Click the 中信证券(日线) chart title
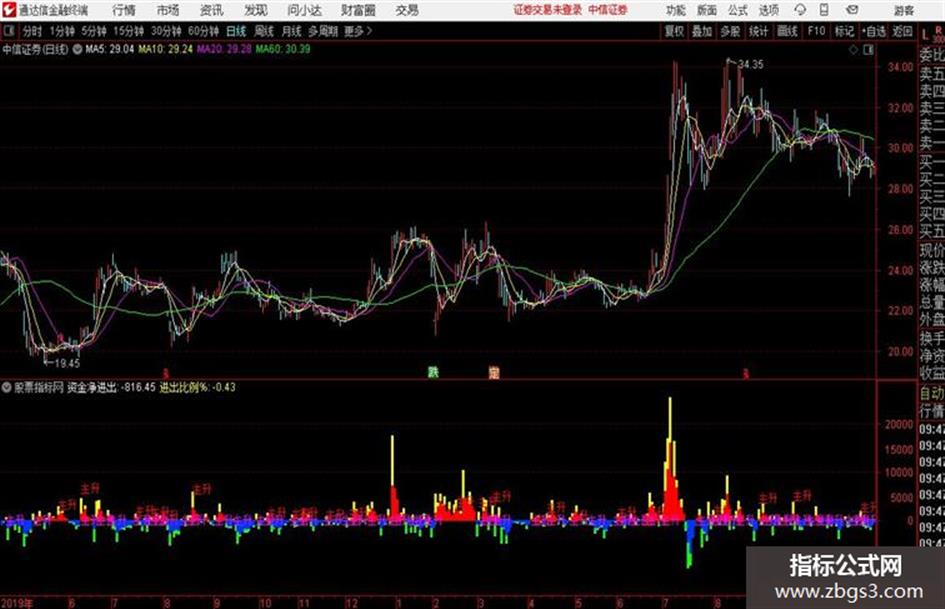The image size is (945, 609). pyautogui.click(x=36, y=49)
